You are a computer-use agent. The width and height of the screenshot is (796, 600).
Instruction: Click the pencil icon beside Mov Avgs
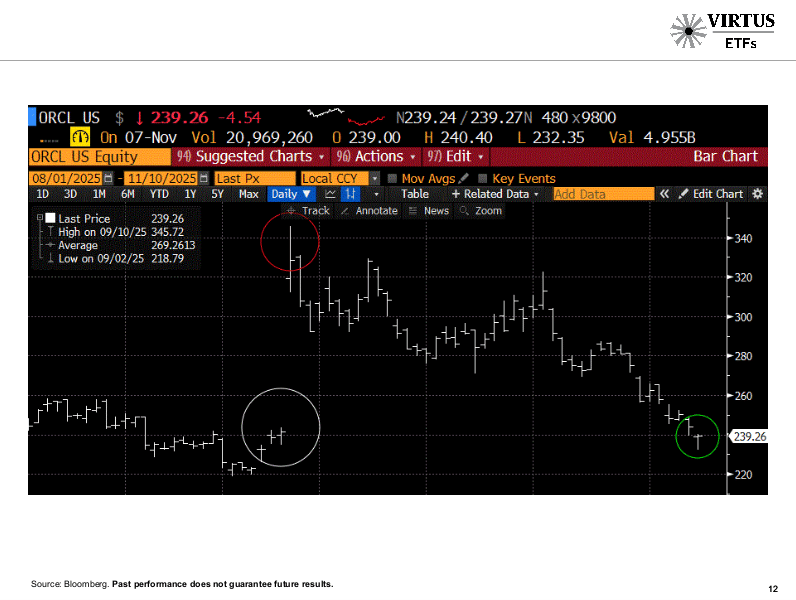click(x=463, y=178)
